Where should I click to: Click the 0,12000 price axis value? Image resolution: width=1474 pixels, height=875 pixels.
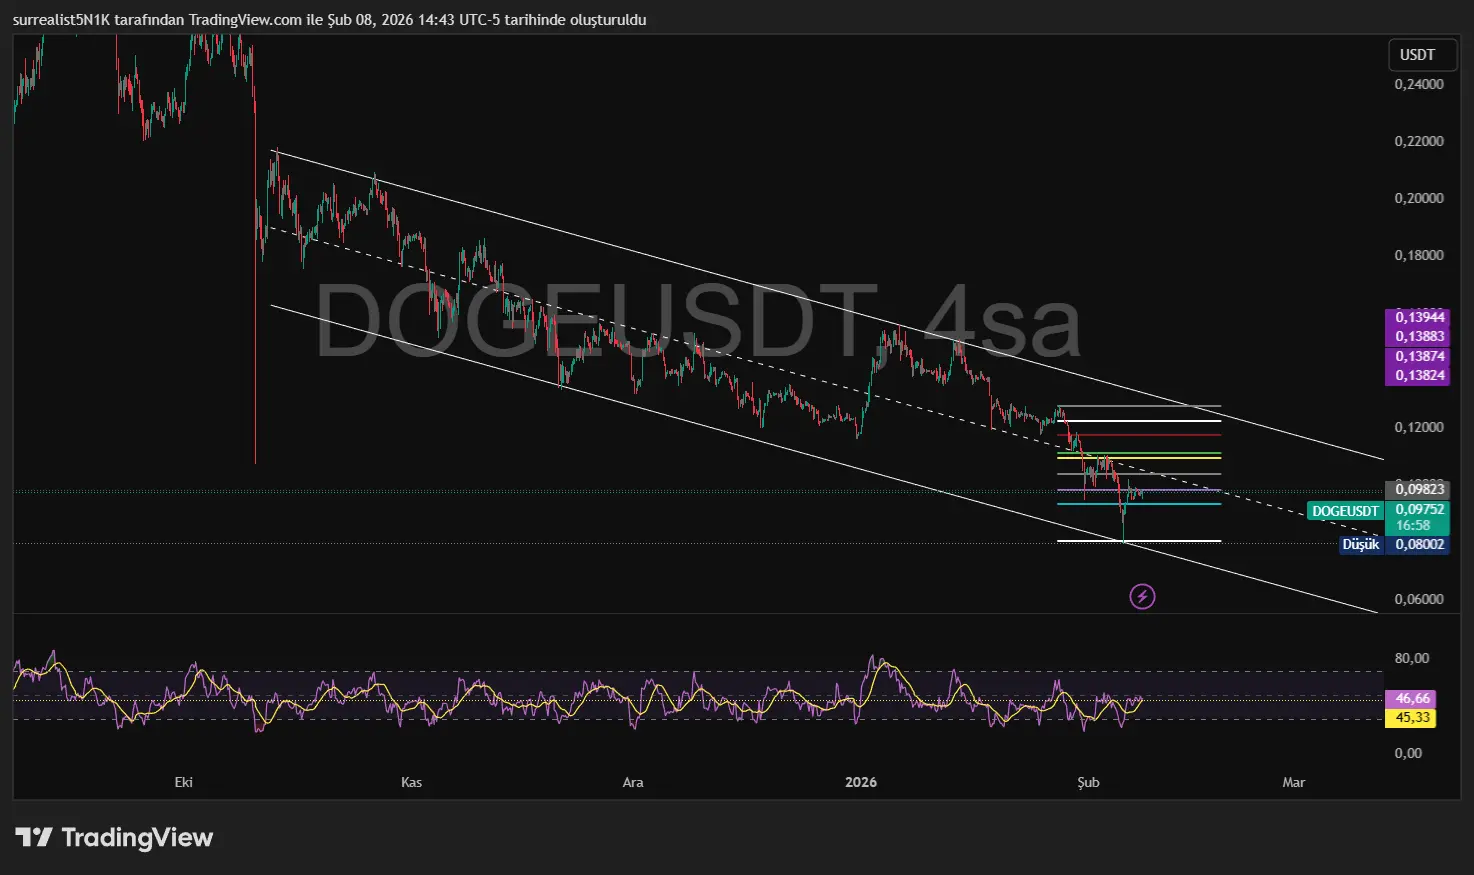tap(1419, 427)
